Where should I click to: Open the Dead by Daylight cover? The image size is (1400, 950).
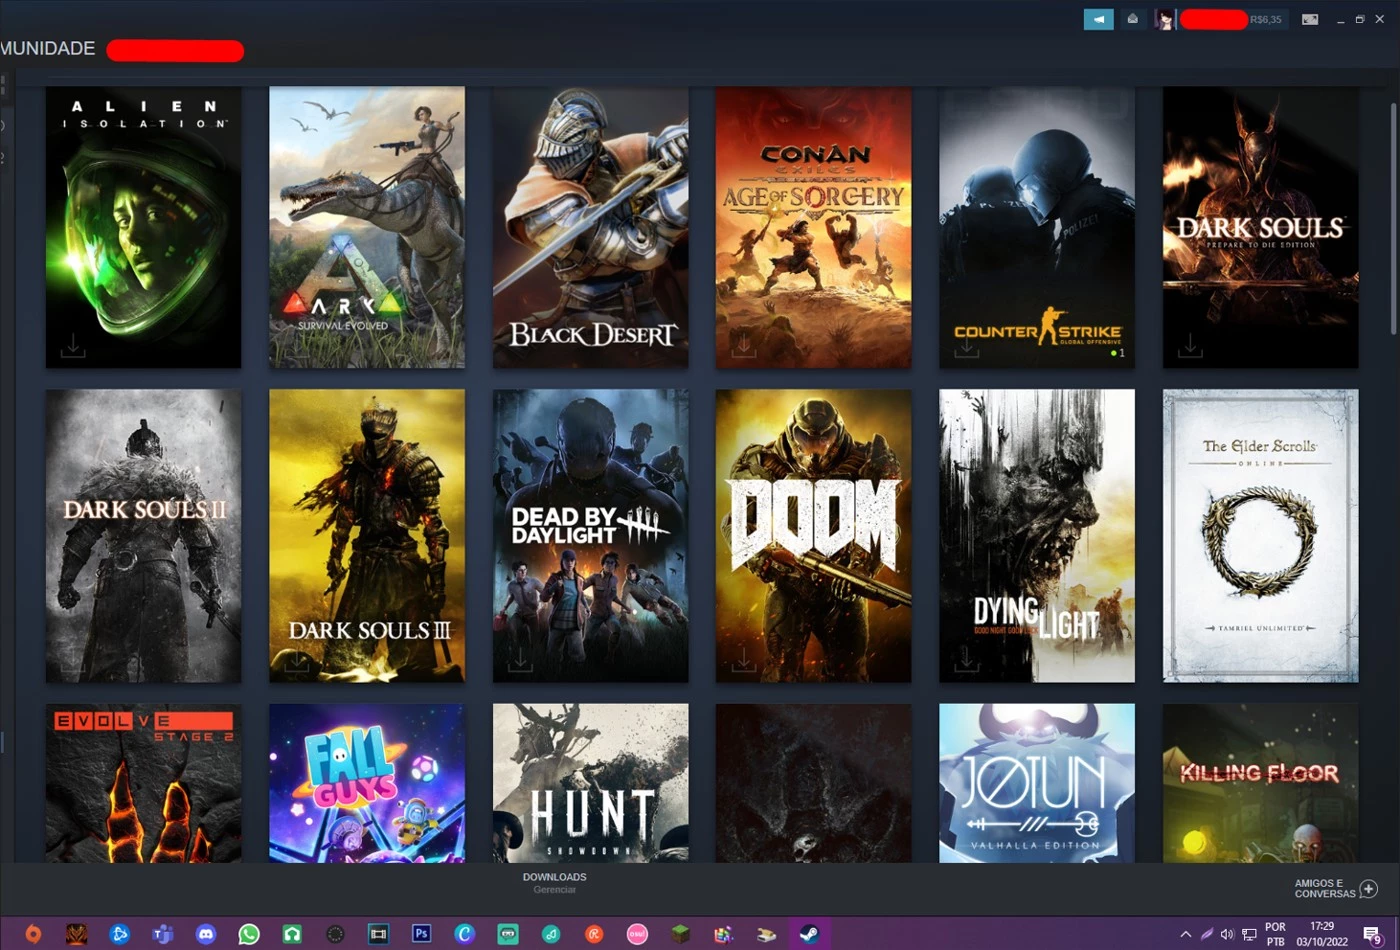coord(590,536)
